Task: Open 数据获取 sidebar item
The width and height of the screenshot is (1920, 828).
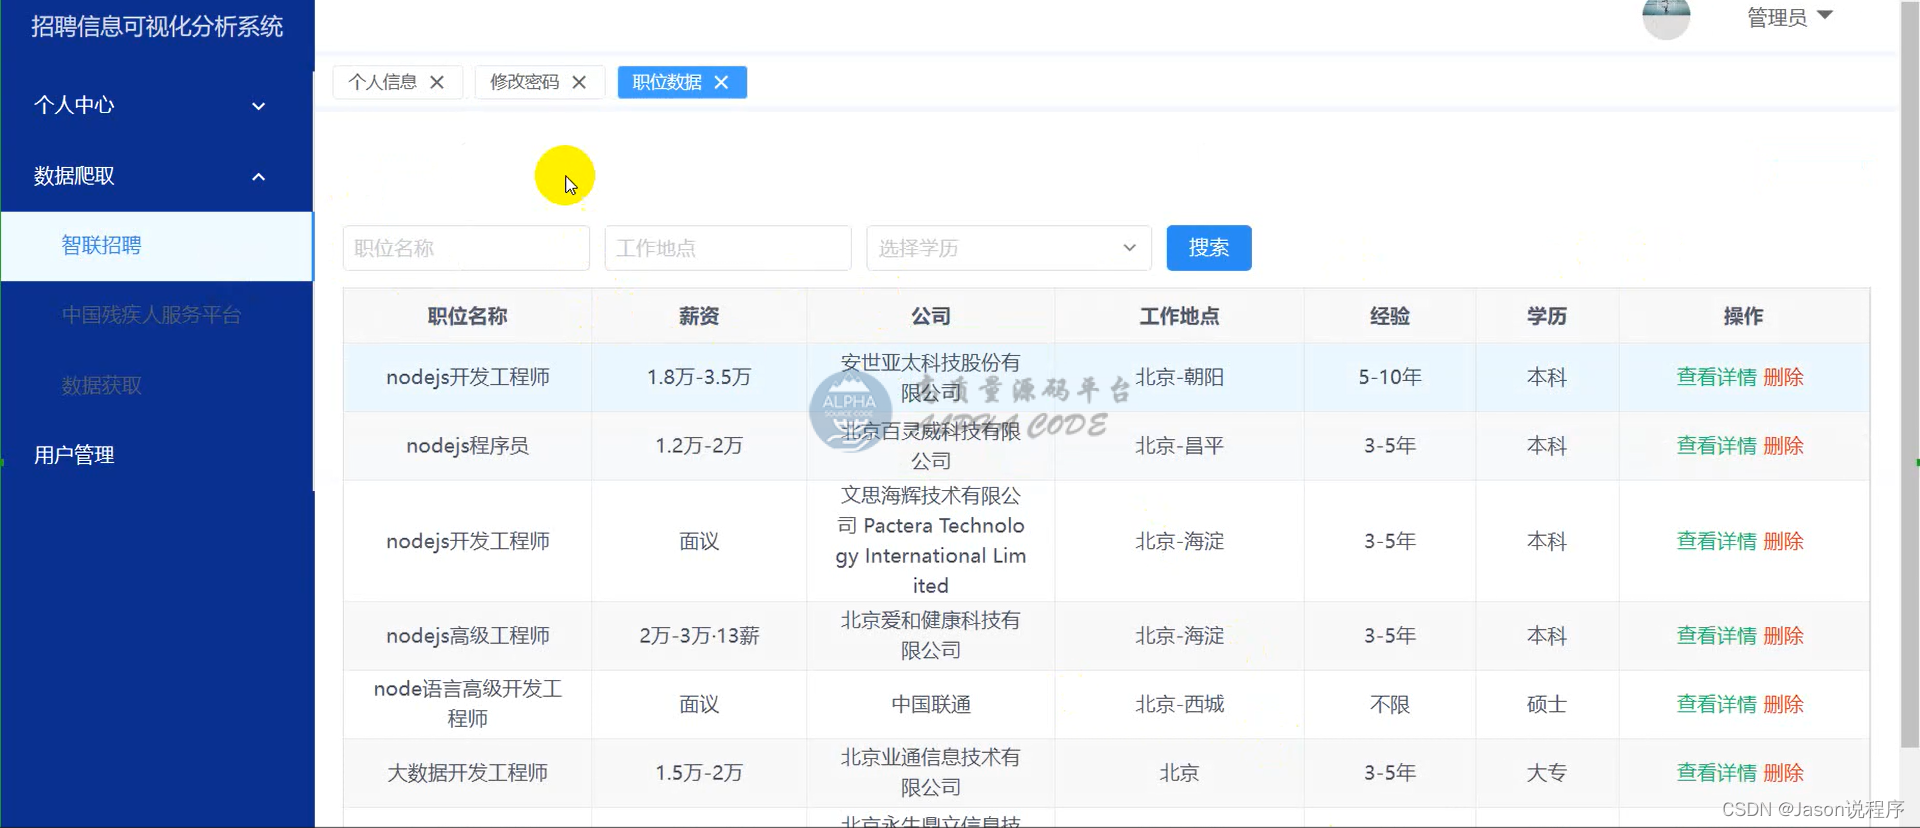Action: [157, 385]
